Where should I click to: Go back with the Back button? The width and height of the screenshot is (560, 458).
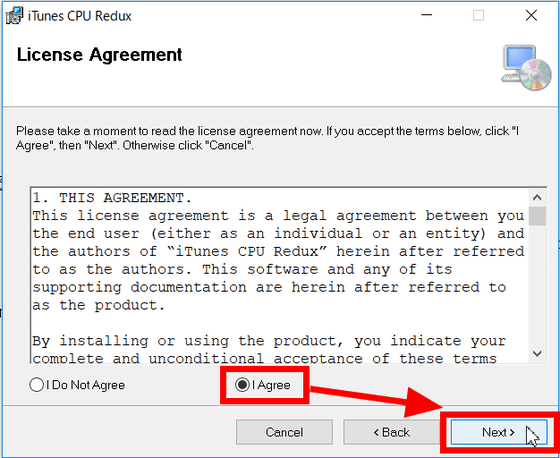(x=391, y=432)
